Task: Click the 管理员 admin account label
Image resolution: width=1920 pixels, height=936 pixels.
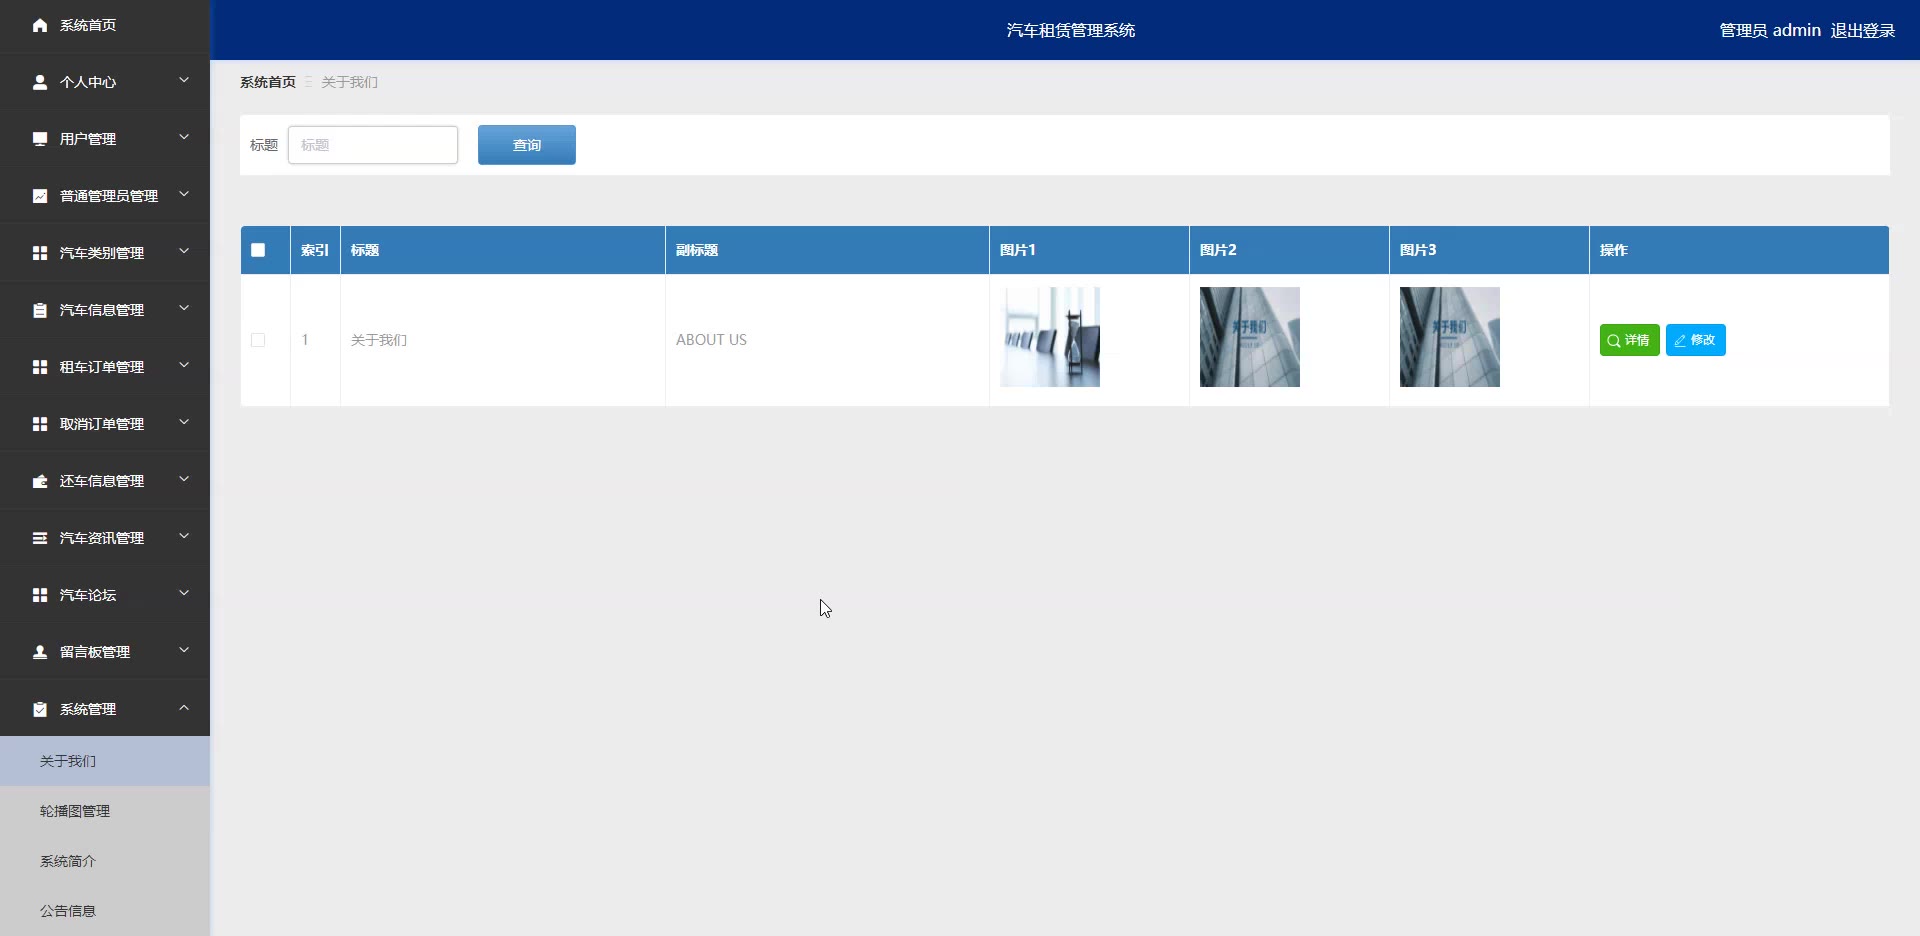Action: pyautogui.click(x=1770, y=30)
